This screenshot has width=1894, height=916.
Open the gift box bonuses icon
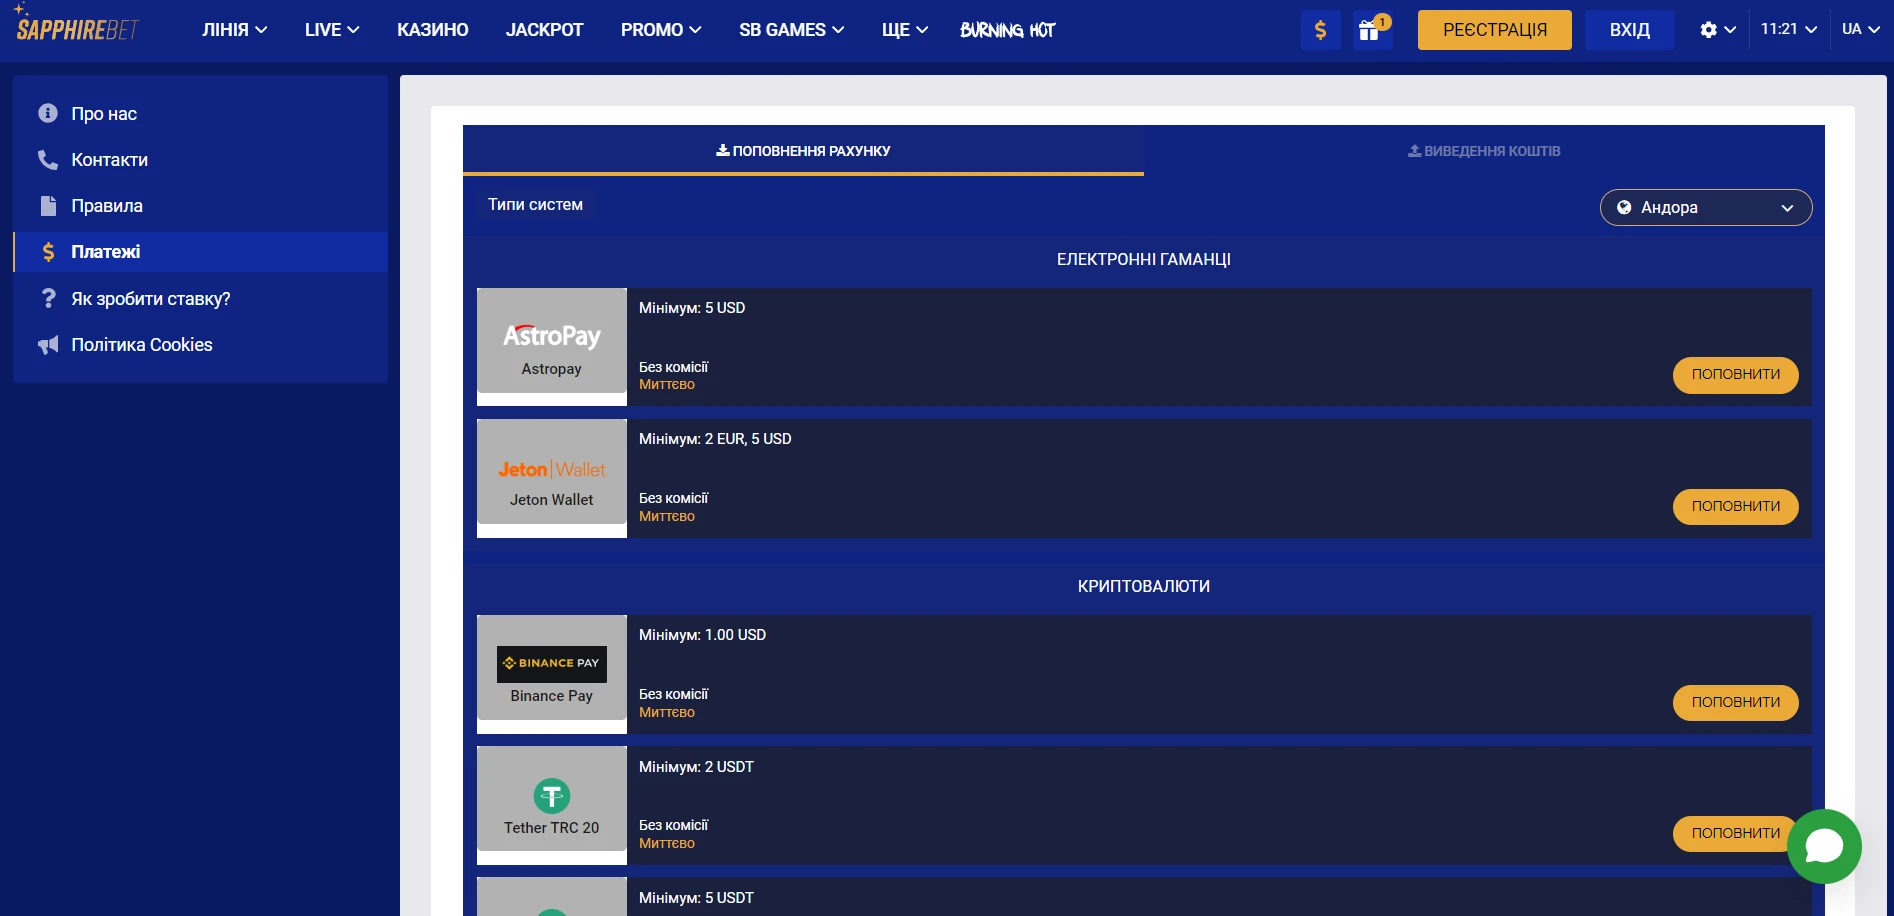coord(1372,30)
